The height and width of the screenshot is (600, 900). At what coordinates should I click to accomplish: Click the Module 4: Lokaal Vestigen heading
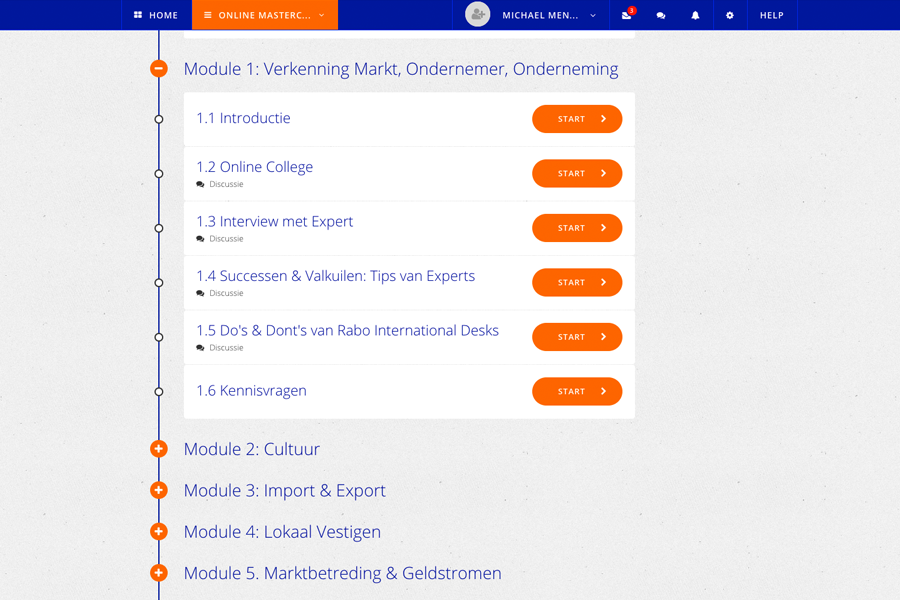click(x=282, y=532)
